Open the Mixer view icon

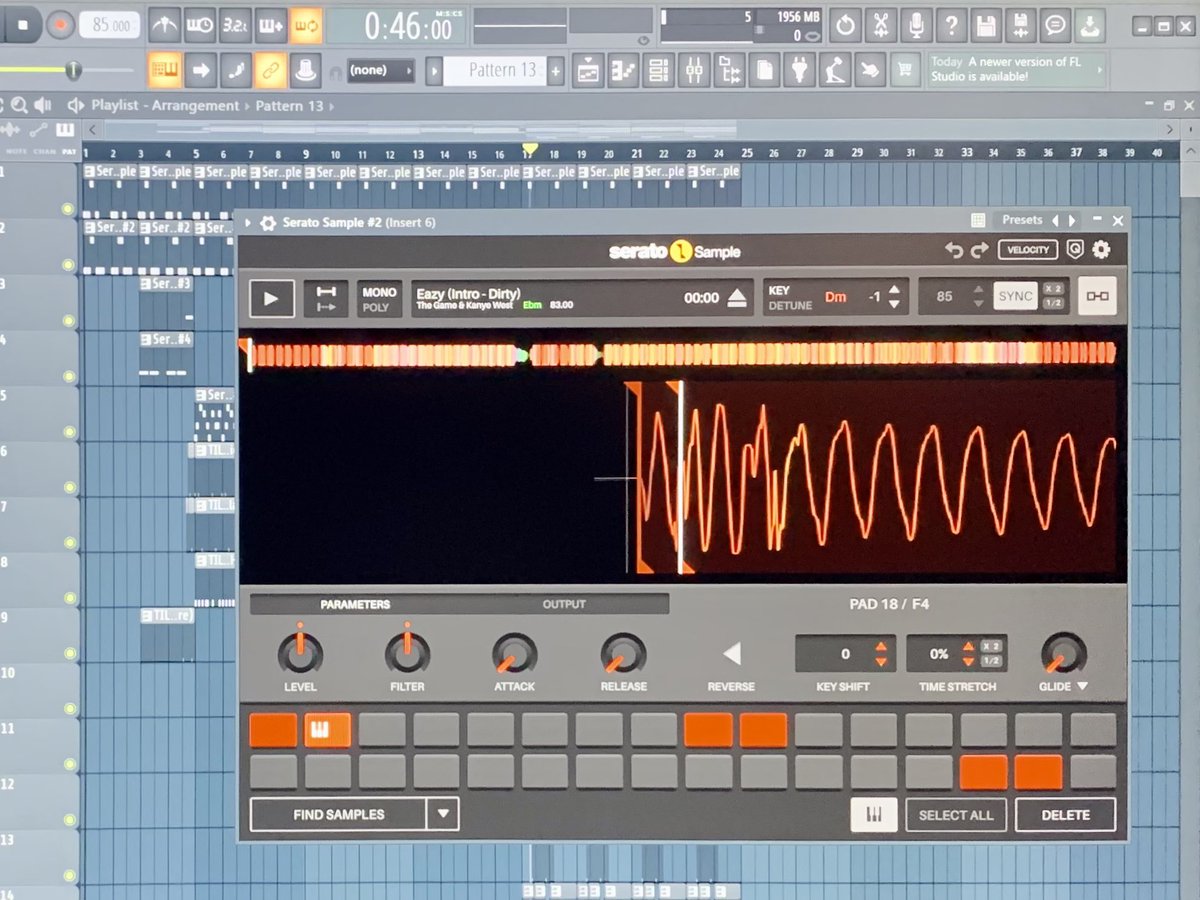693,70
